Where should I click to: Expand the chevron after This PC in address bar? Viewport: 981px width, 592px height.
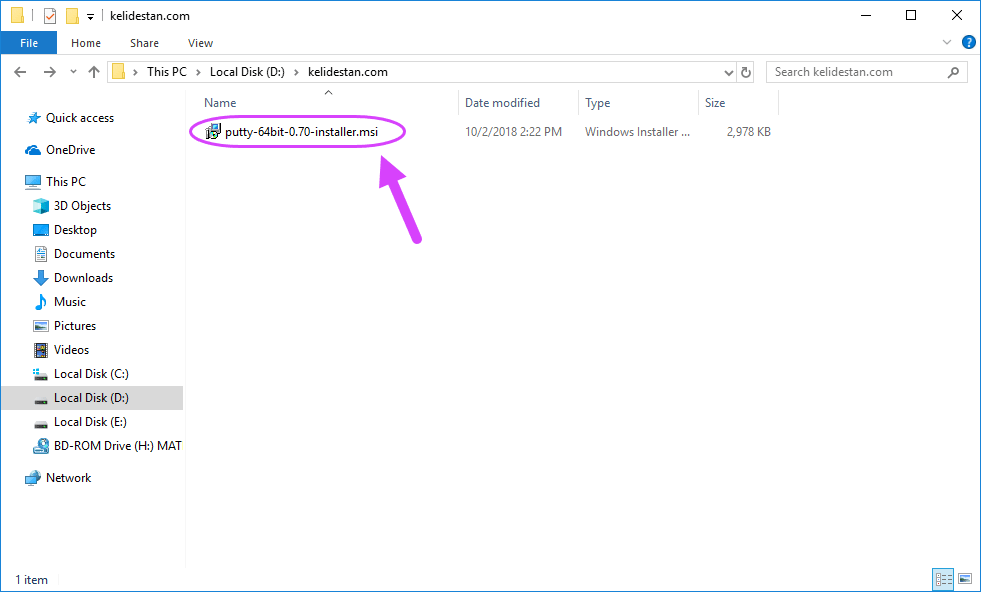click(198, 72)
